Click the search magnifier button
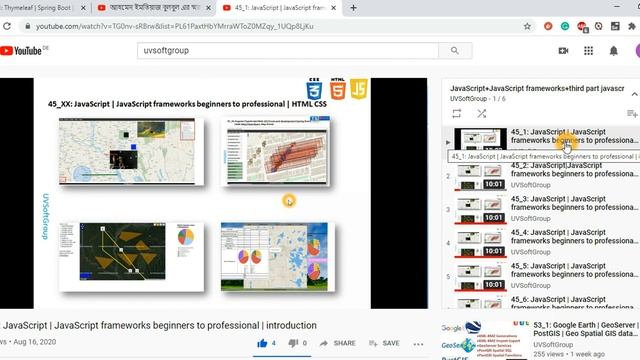Screen dimensions: 640x360 (x=455, y=51)
